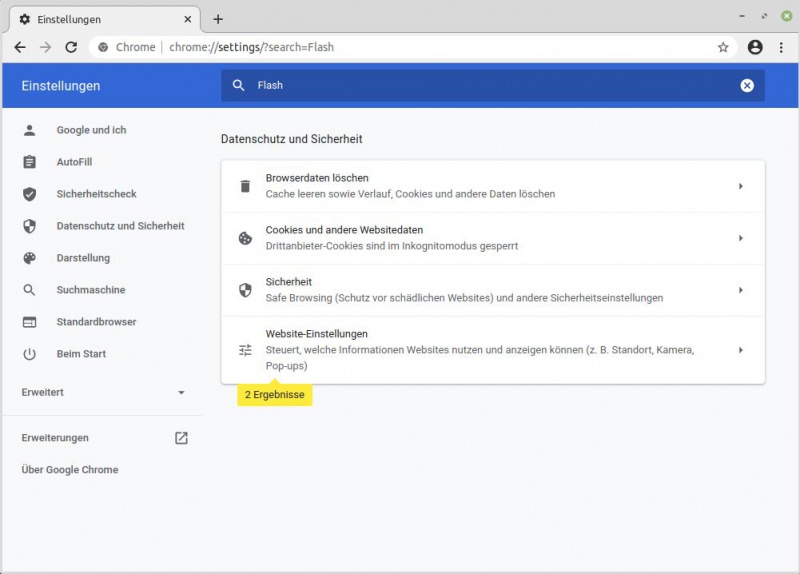Open Über Google Chrome link
This screenshot has height=574, width=800.
tap(70, 470)
